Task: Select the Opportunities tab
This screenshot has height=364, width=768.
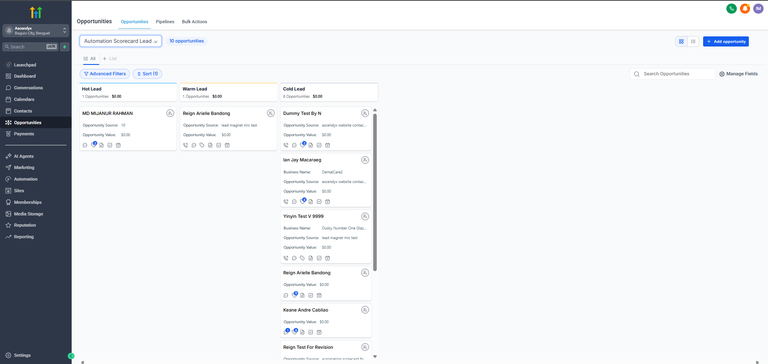Action: point(134,22)
